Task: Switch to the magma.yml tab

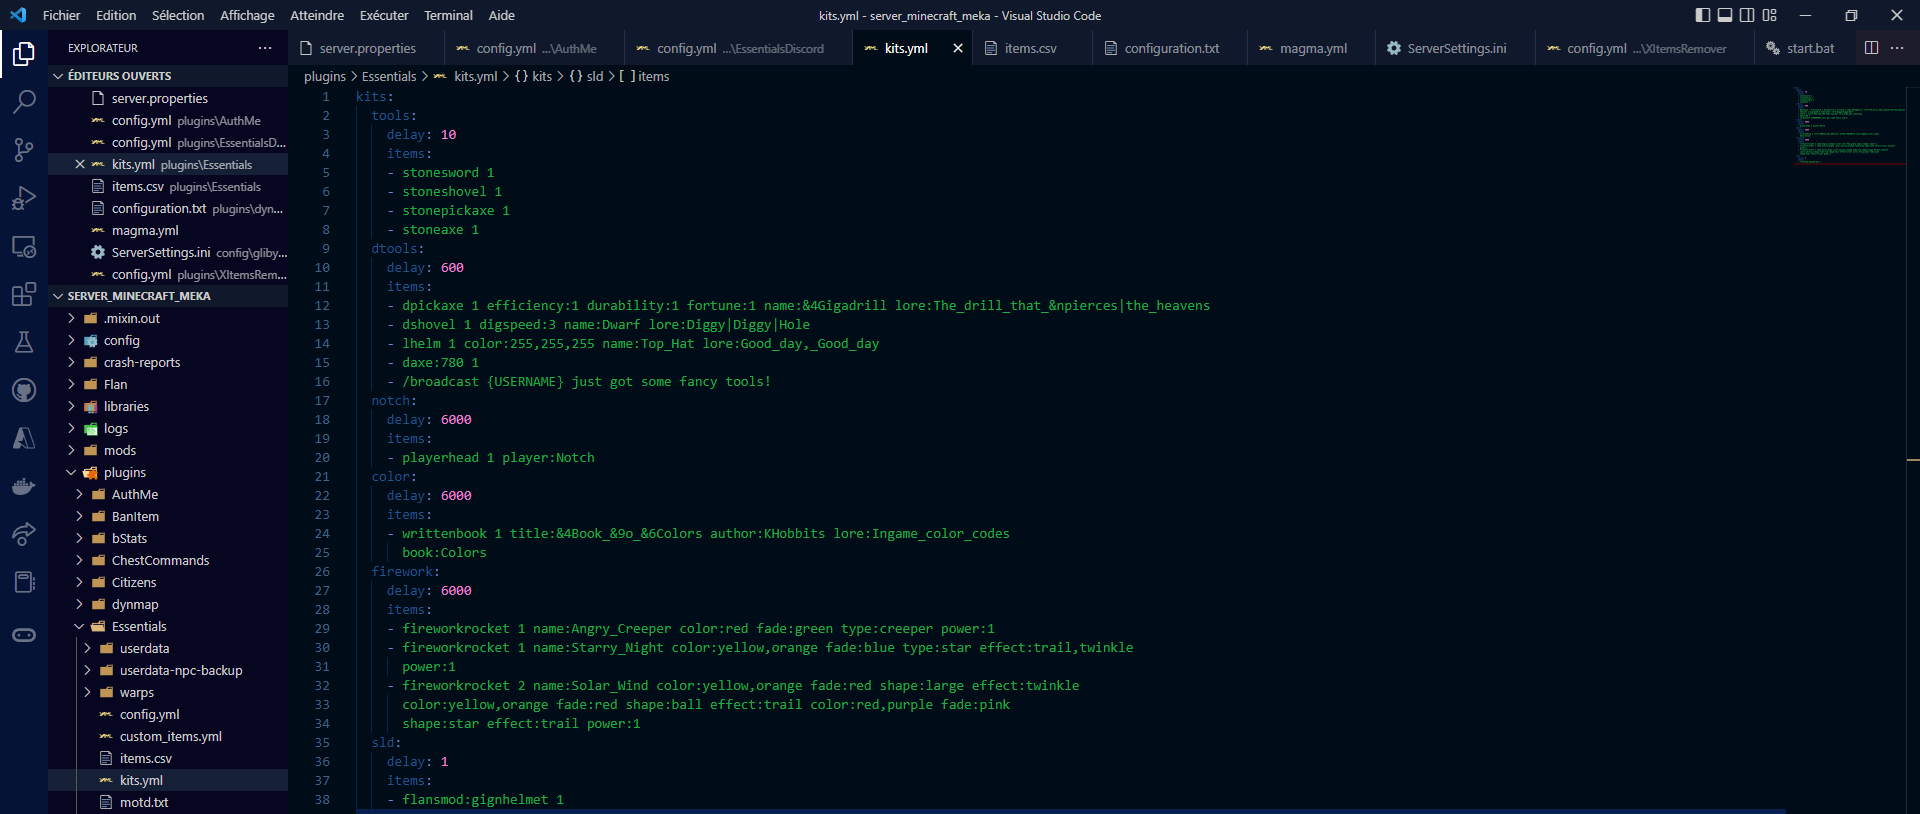Action: (1312, 48)
